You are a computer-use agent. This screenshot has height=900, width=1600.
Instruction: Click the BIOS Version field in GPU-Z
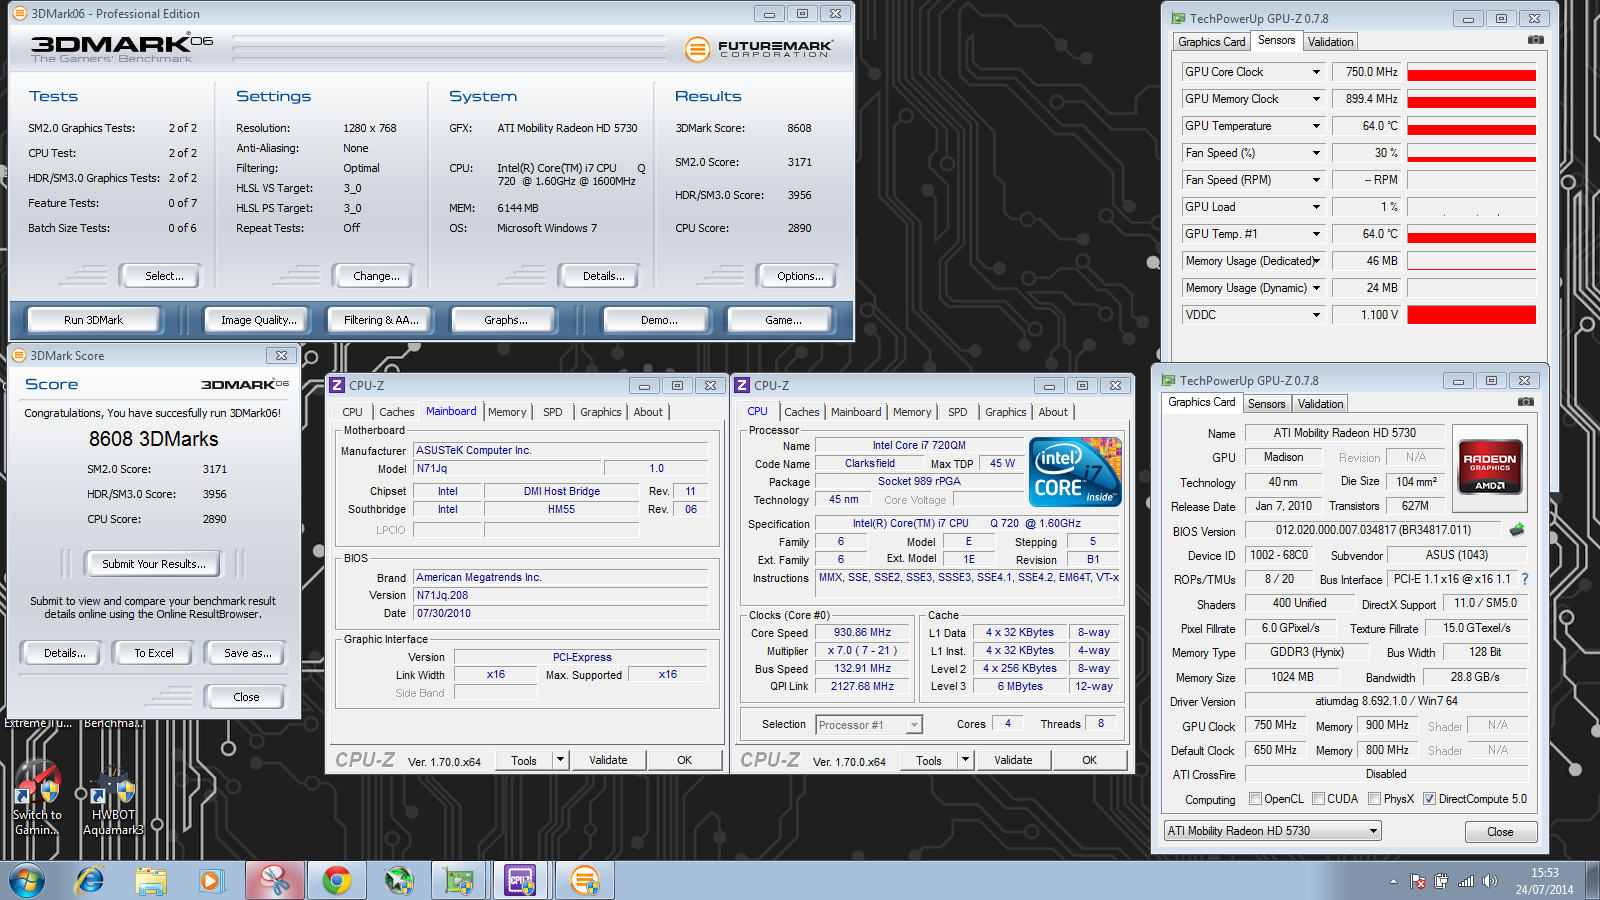(x=1373, y=530)
